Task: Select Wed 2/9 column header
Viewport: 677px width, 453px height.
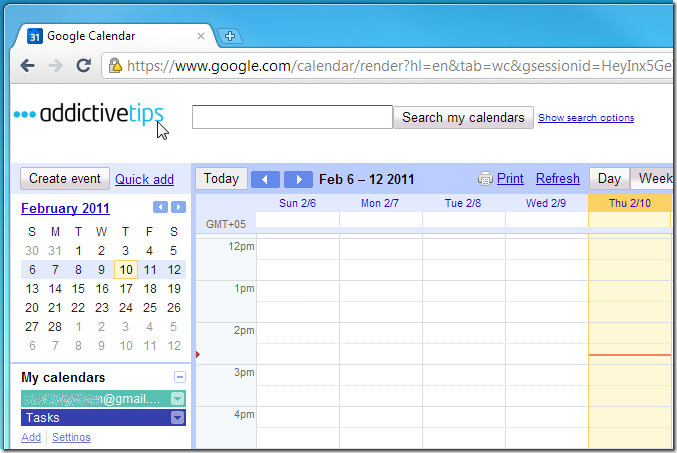Action: pyautogui.click(x=546, y=203)
